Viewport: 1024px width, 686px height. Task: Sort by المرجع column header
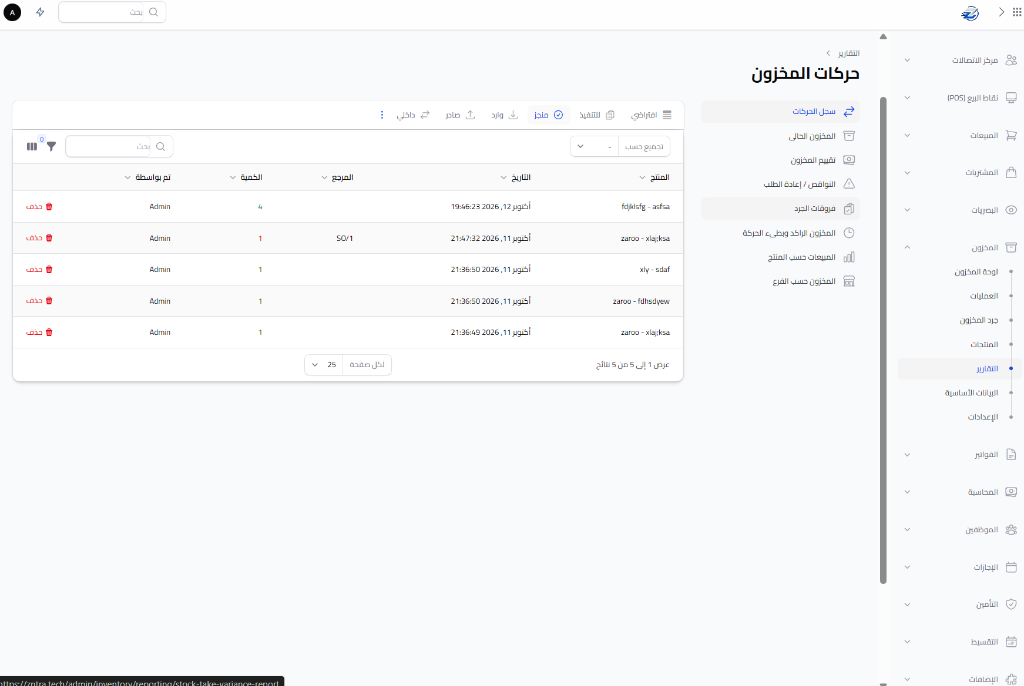tap(337, 177)
